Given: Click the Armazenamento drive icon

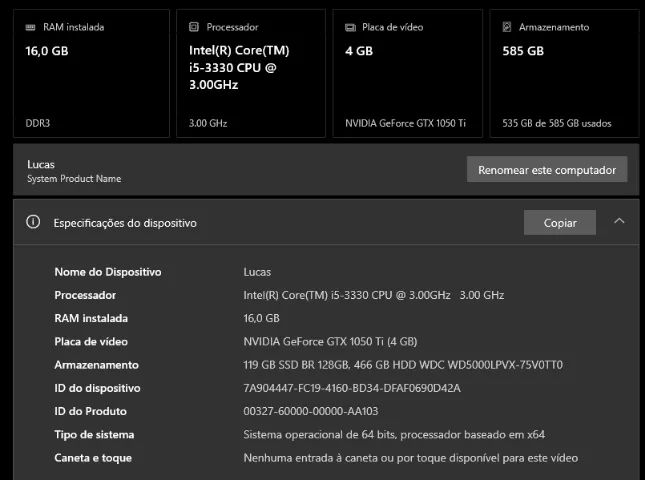Looking at the screenshot, I should coord(507,27).
